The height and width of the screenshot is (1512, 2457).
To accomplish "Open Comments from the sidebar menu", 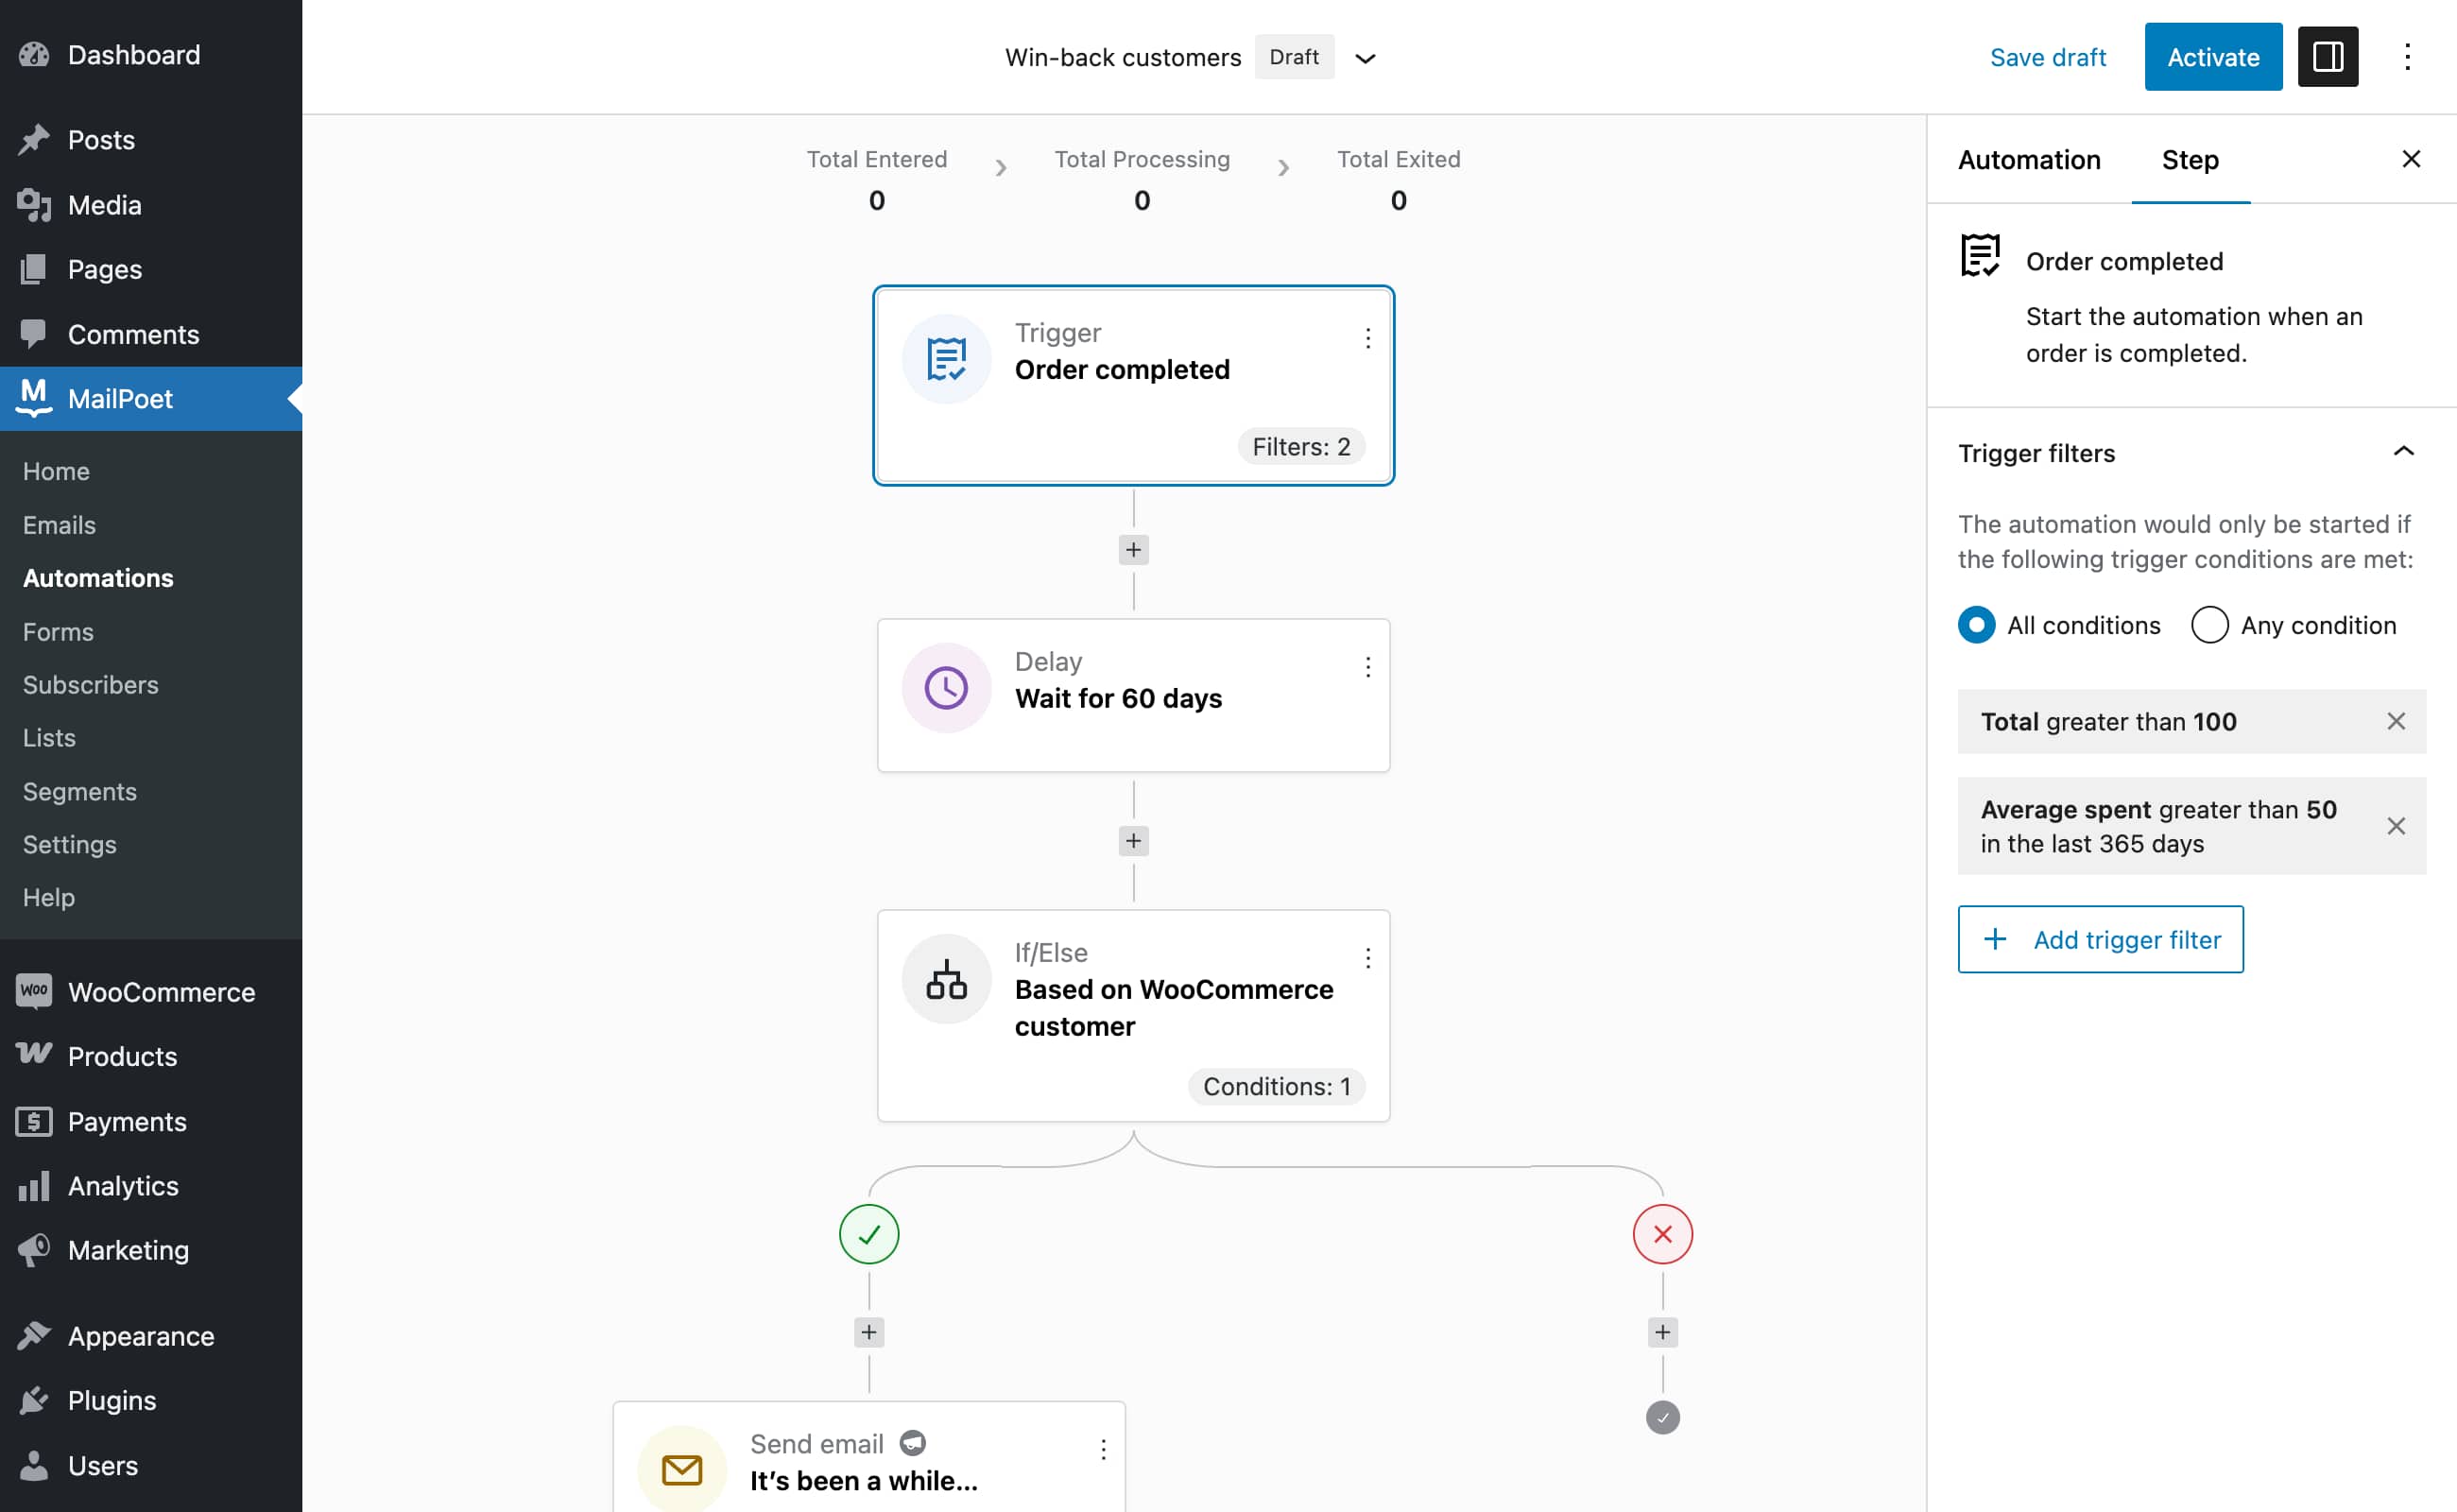I will (x=134, y=334).
